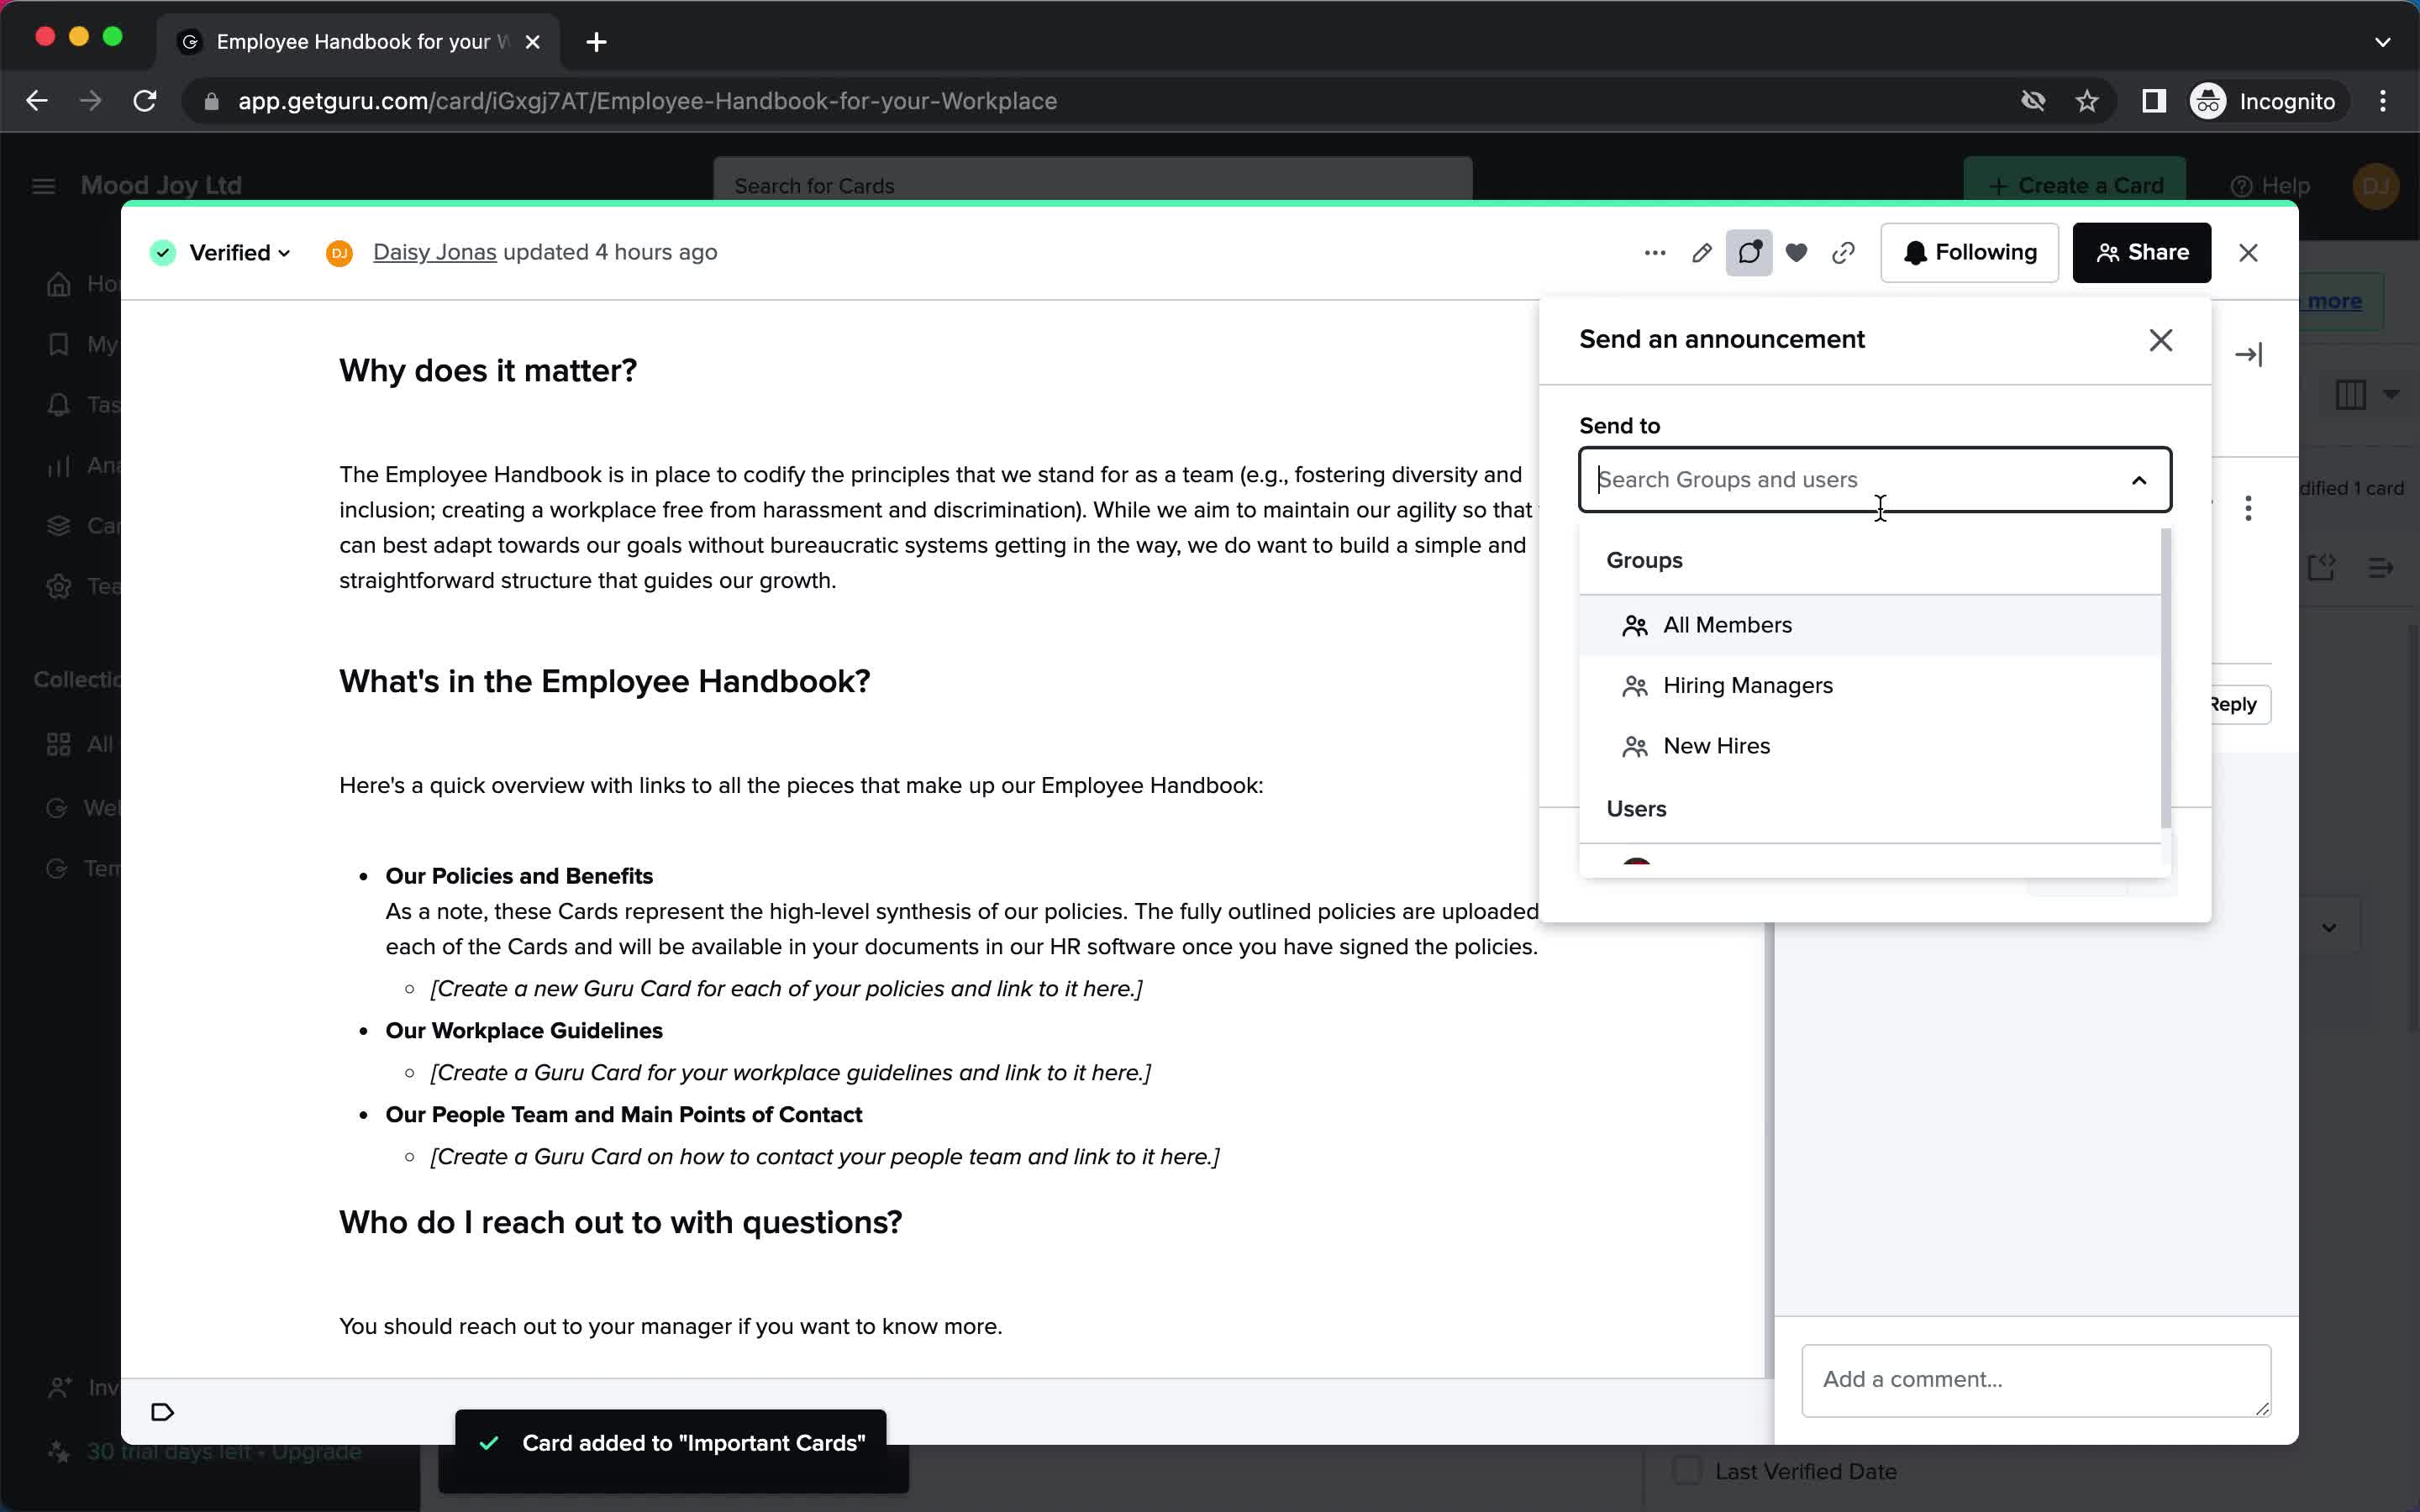Open Search Groups and users dropdown
This screenshot has height=1512, width=2420.
(x=1875, y=479)
